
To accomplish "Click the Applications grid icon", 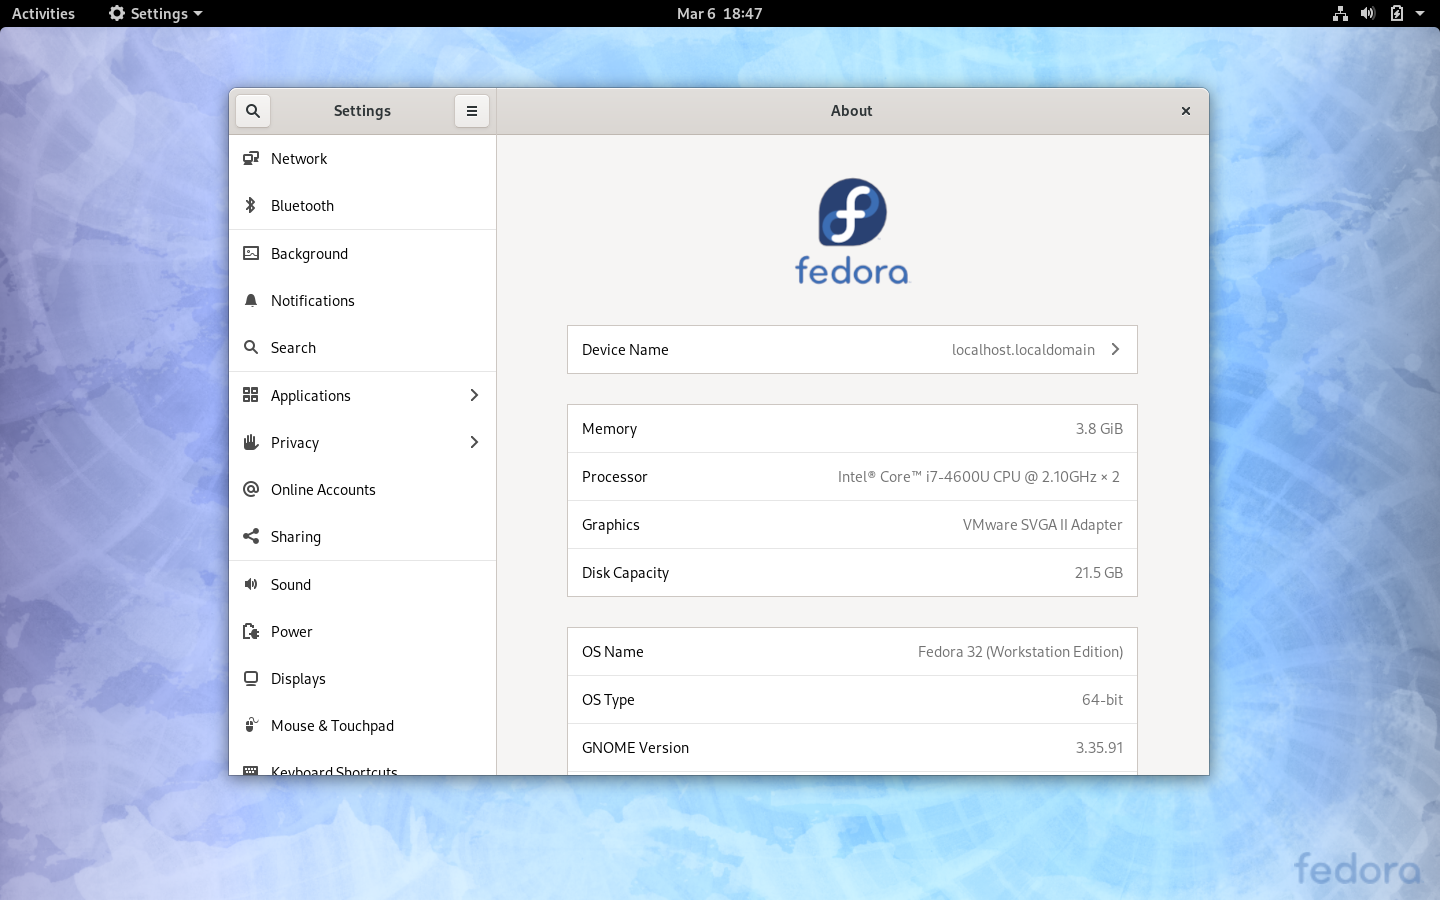I will [251, 395].
